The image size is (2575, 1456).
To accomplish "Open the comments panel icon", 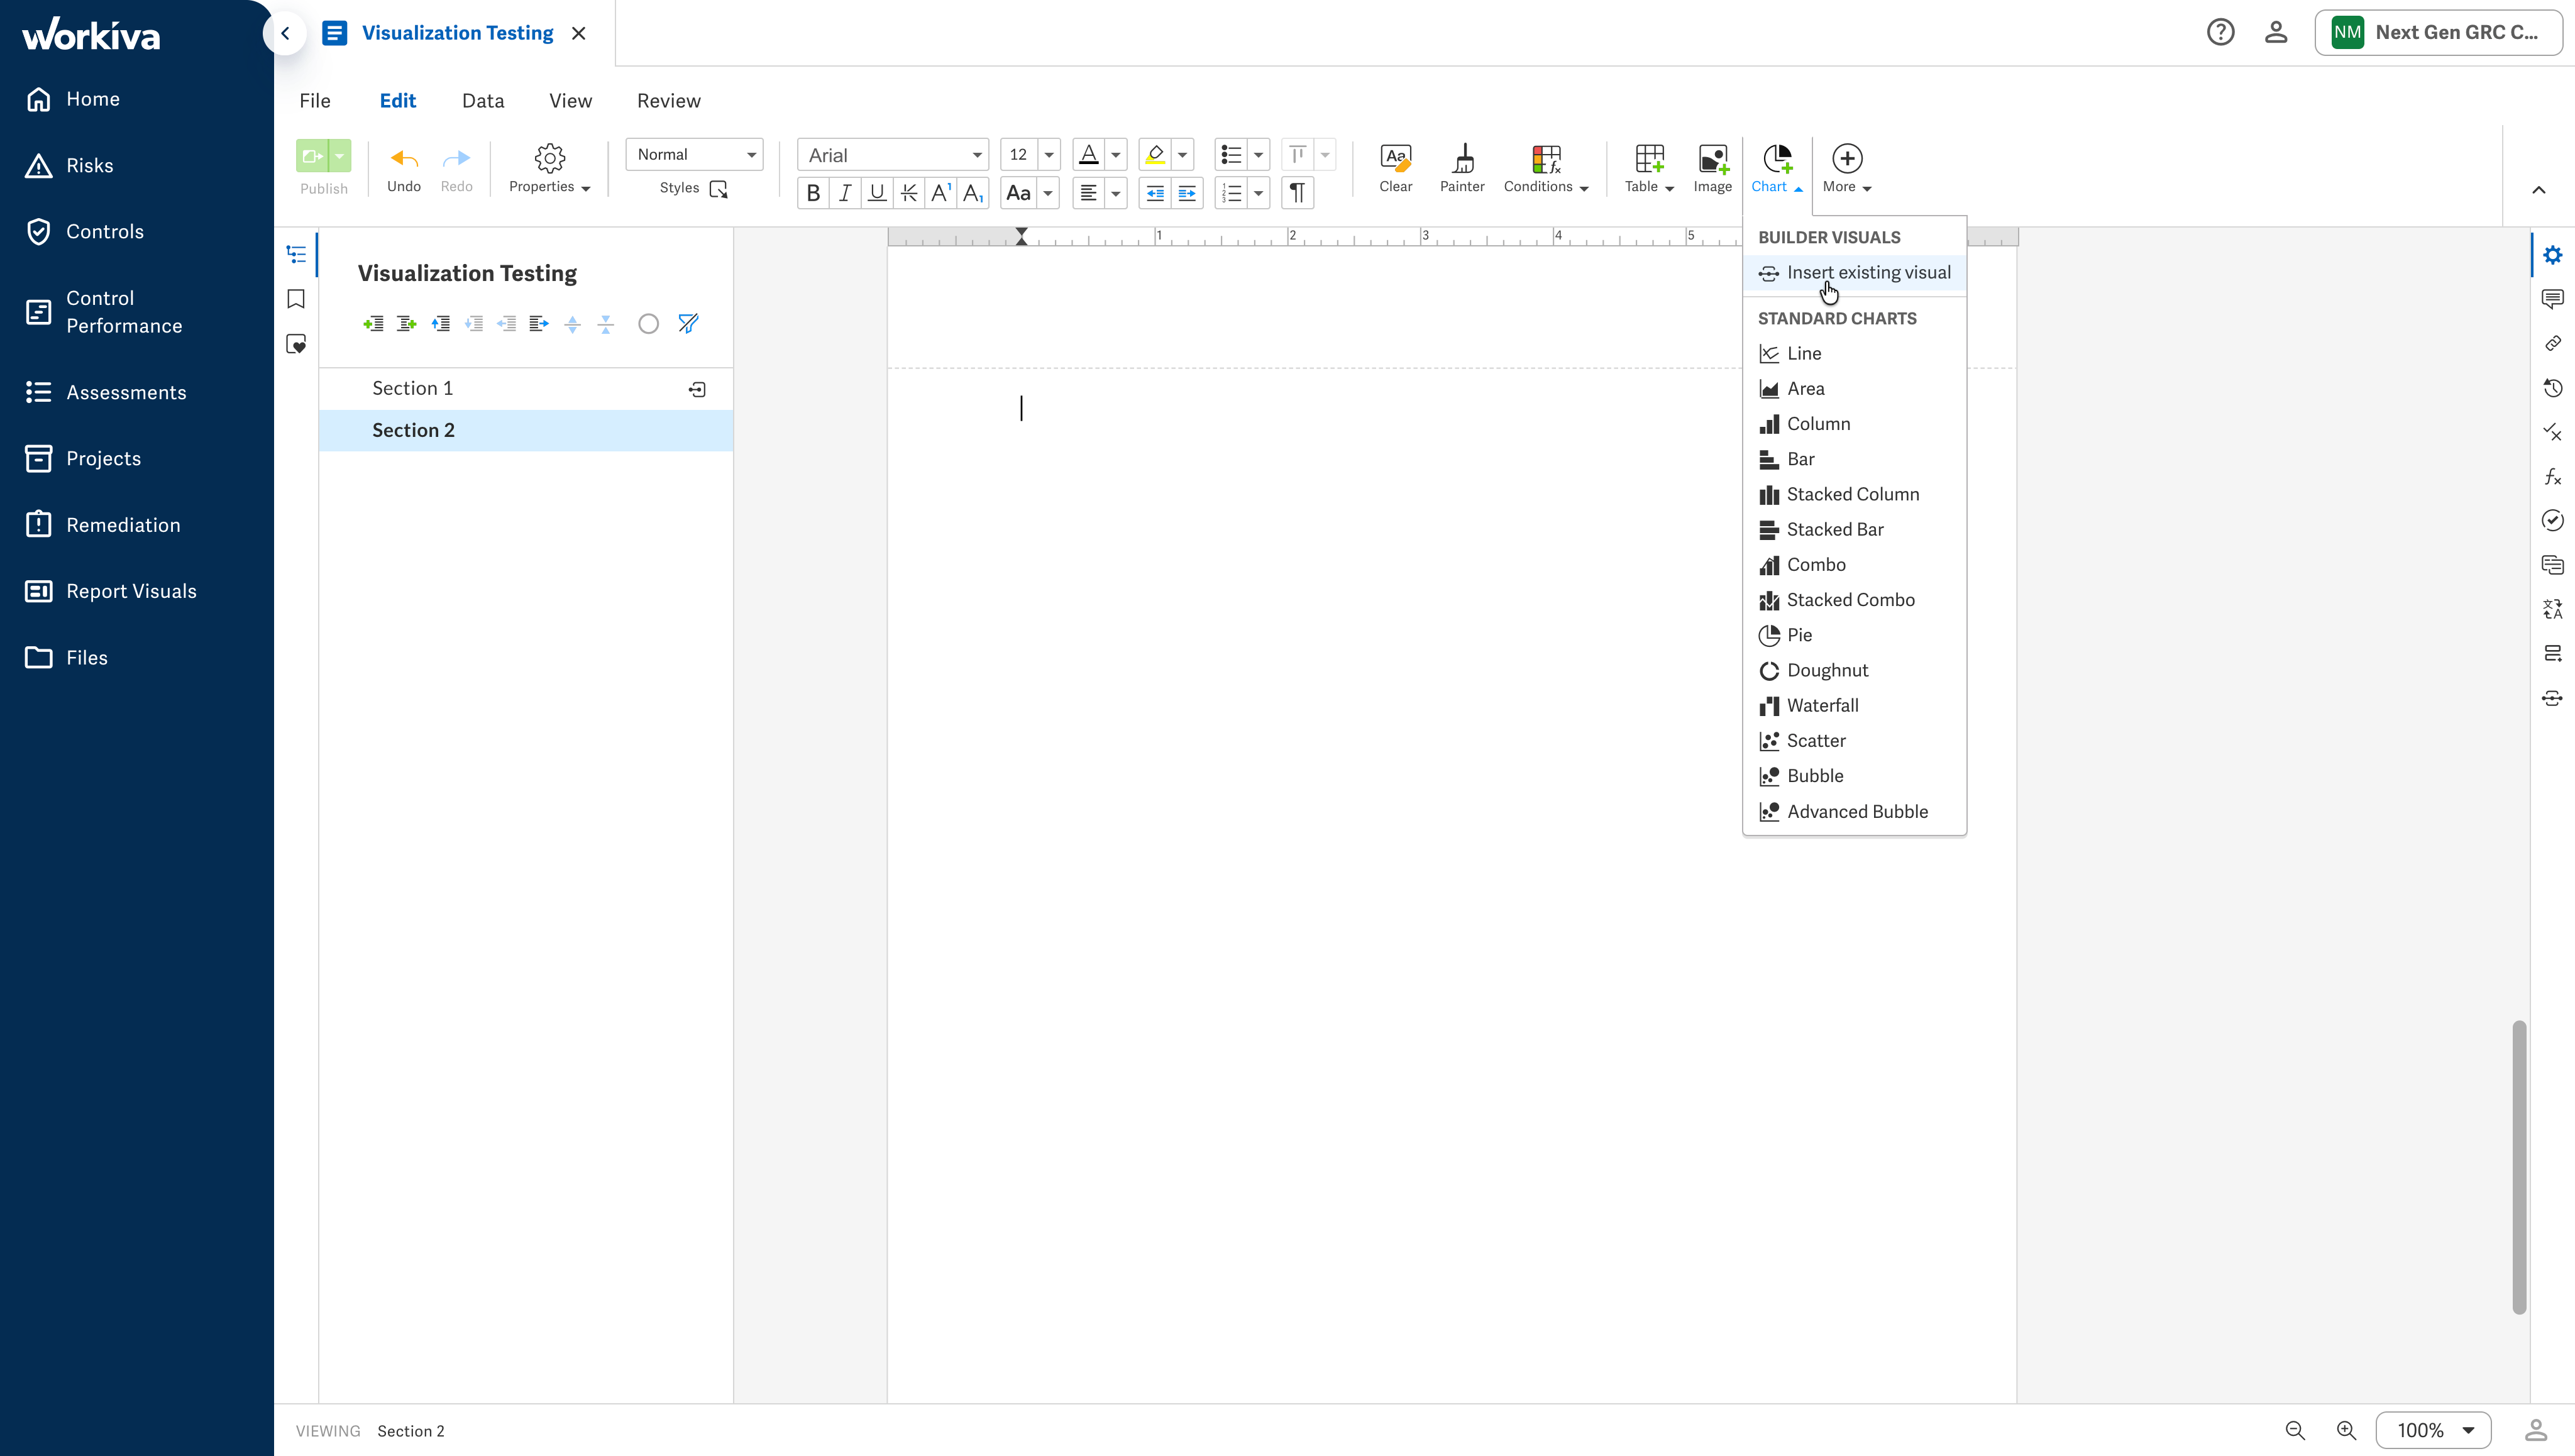I will [x=2552, y=299].
